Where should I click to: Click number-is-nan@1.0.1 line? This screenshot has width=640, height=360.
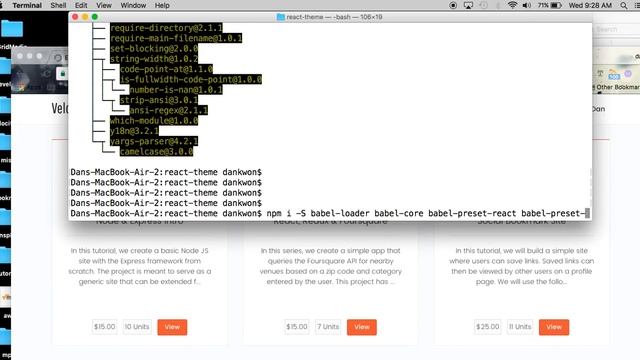(176, 90)
